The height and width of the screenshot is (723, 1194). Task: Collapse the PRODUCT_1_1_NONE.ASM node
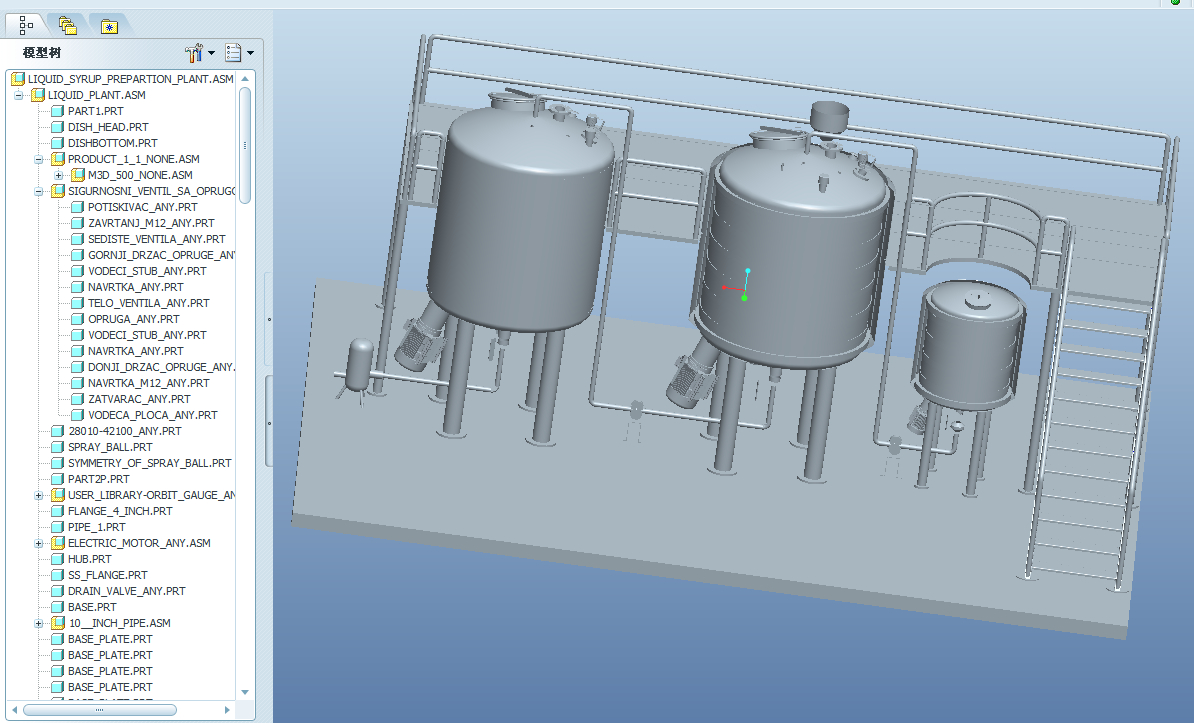point(38,159)
